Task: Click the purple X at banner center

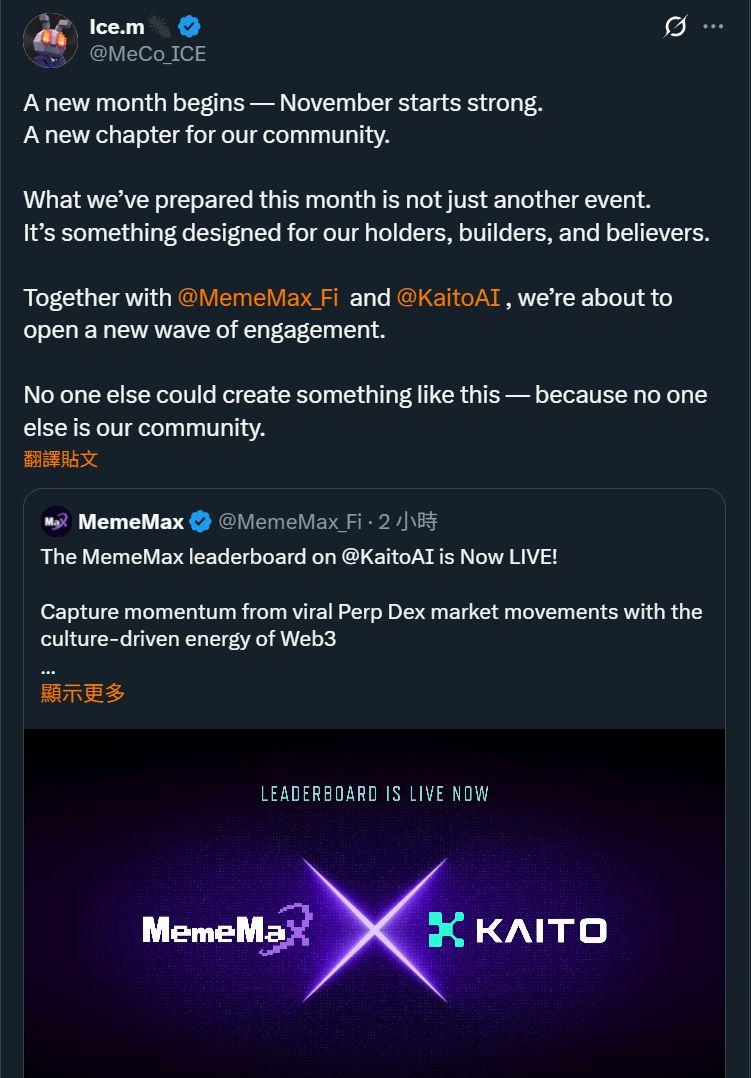Action: tap(373, 930)
